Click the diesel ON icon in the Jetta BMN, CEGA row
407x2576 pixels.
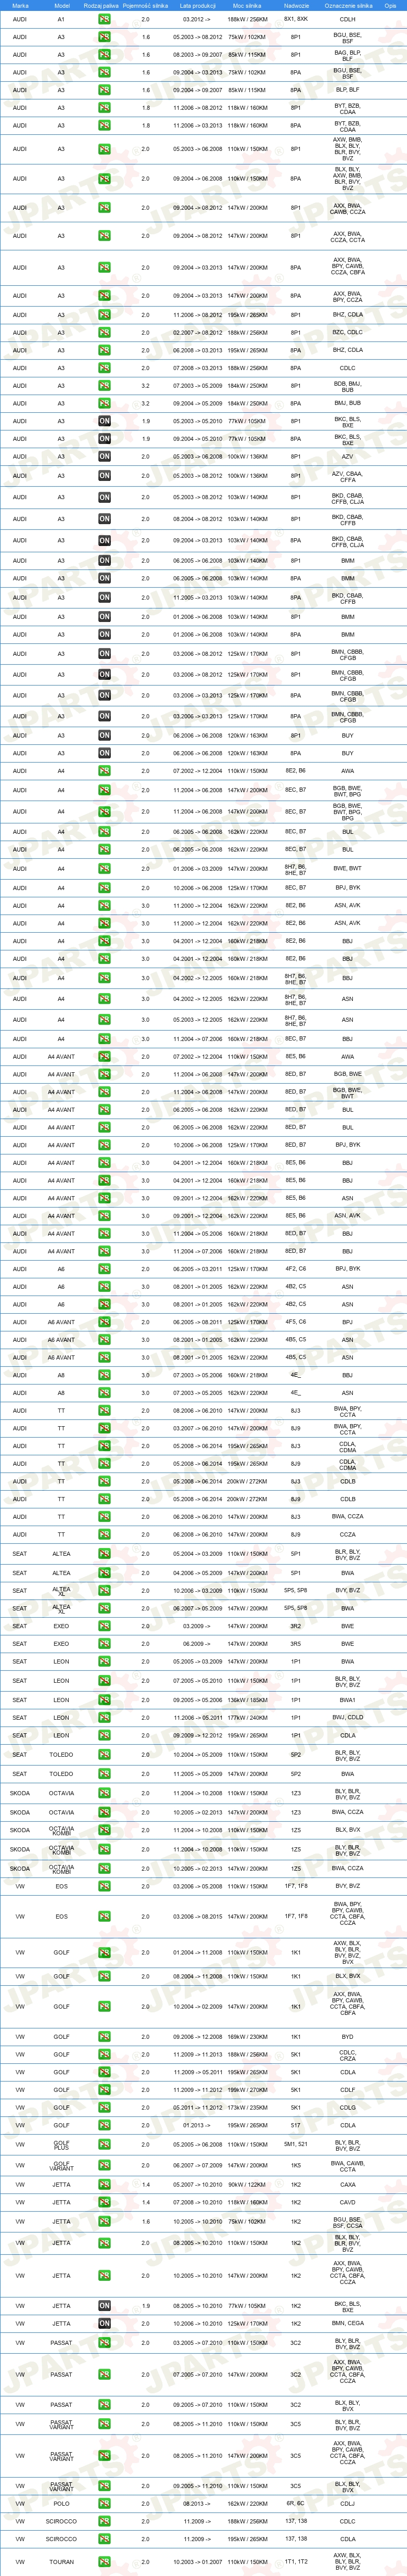click(104, 2324)
